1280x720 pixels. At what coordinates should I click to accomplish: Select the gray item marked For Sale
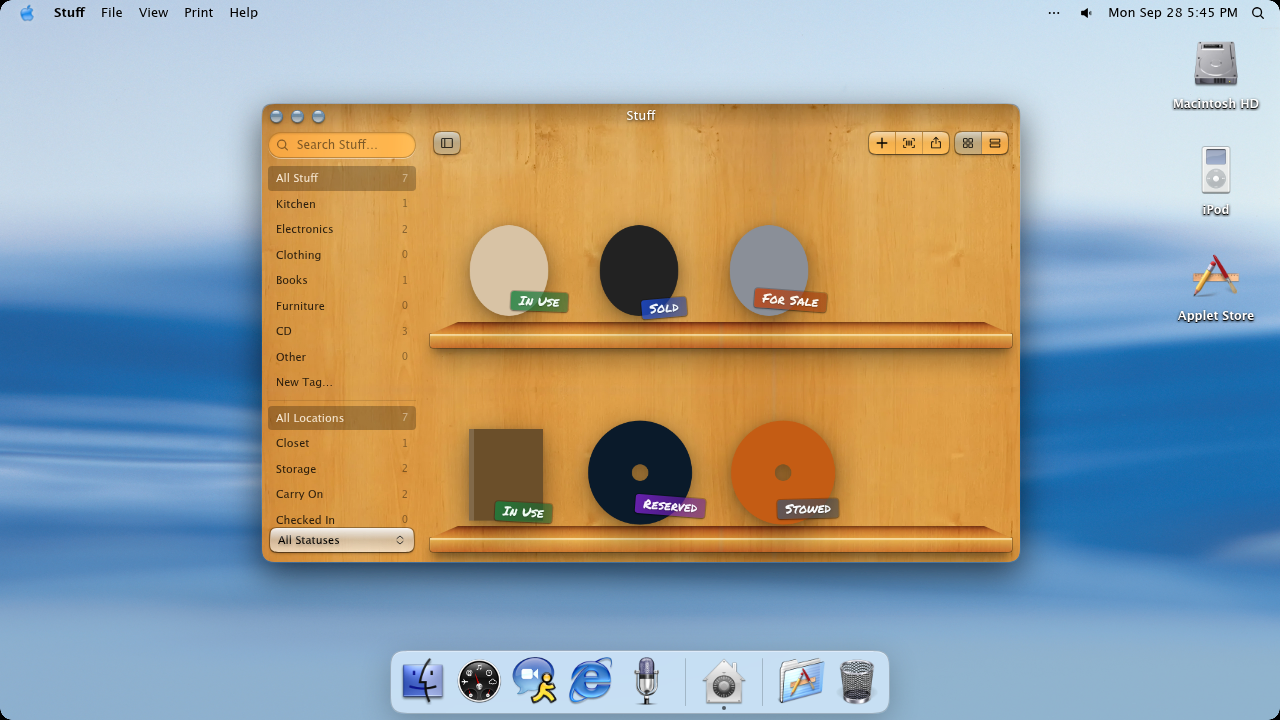(769, 270)
